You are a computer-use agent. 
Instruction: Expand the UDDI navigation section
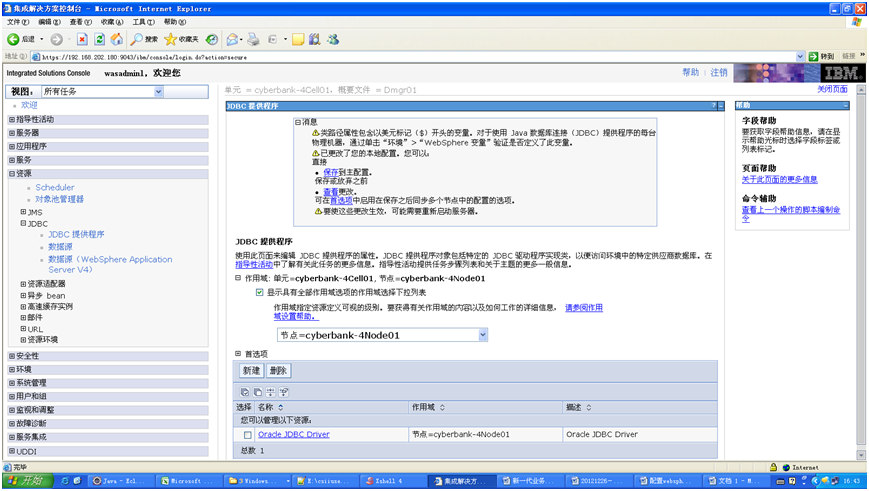pyautogui.click(x=12, y=451)
